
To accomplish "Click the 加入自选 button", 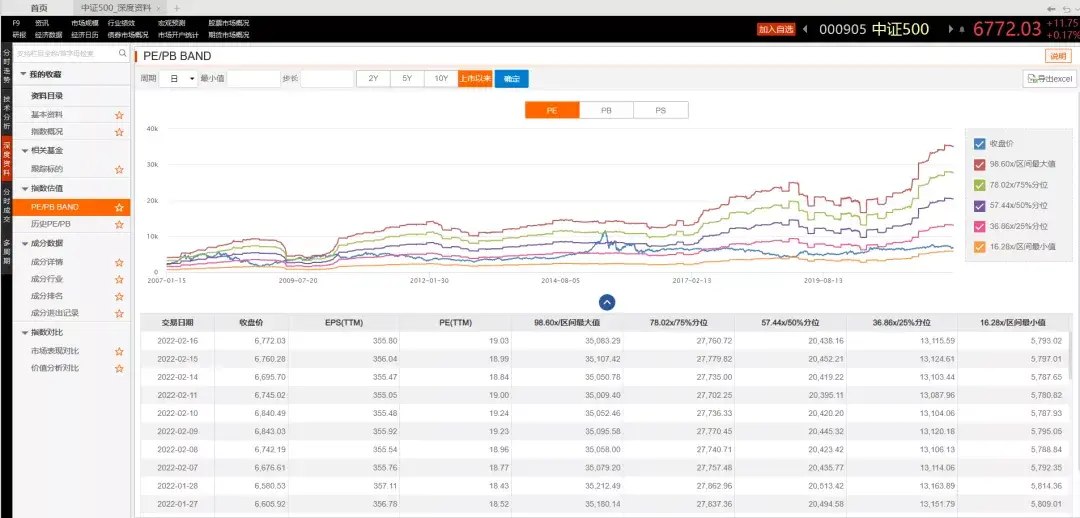I will (x=776, y=30).
